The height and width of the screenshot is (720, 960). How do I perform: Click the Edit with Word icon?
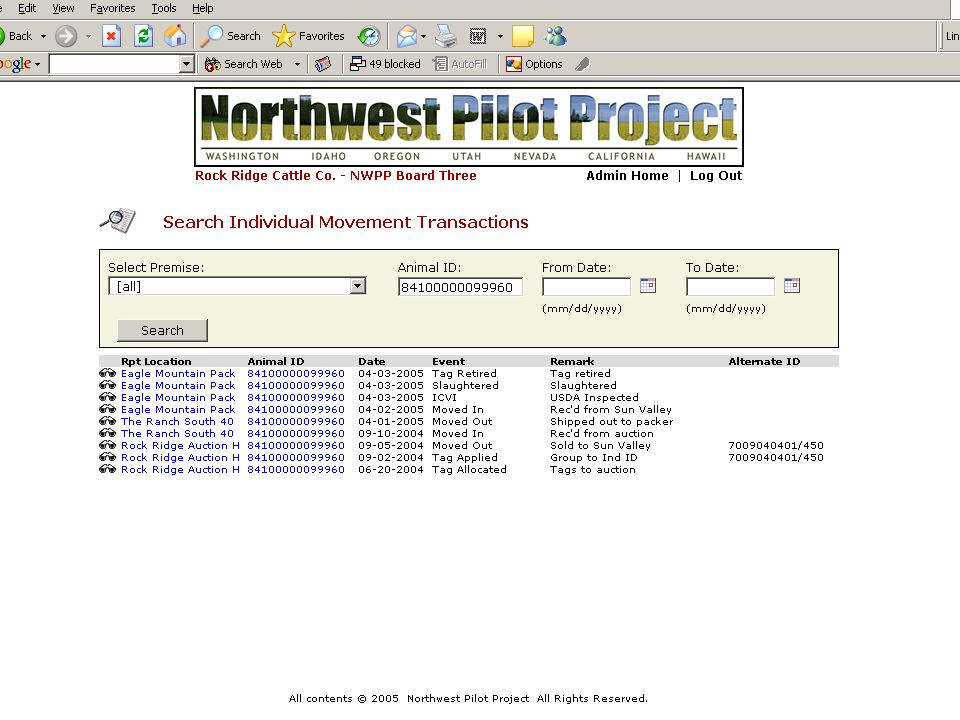[478, 36]
